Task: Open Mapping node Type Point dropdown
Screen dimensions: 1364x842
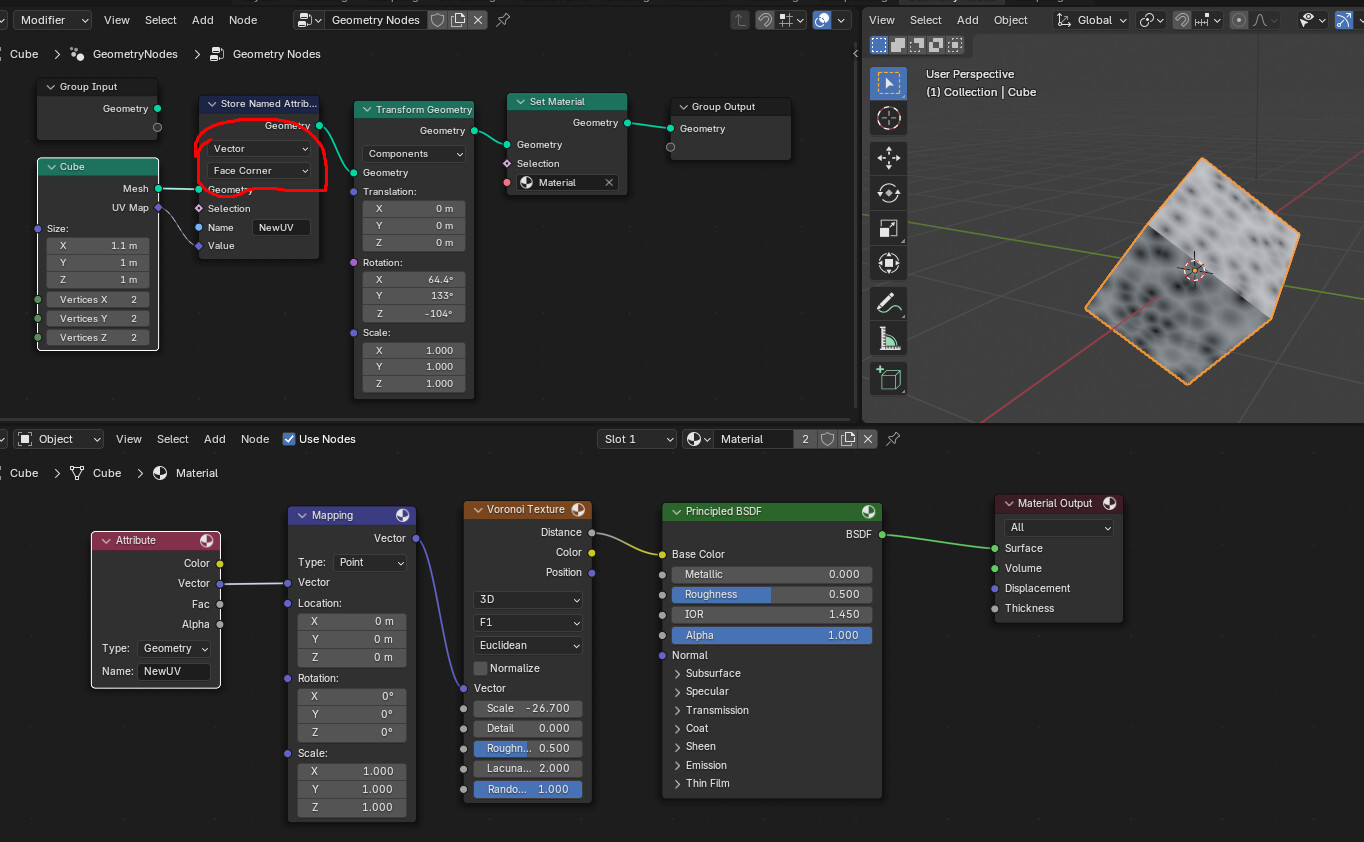Action: 370,563
